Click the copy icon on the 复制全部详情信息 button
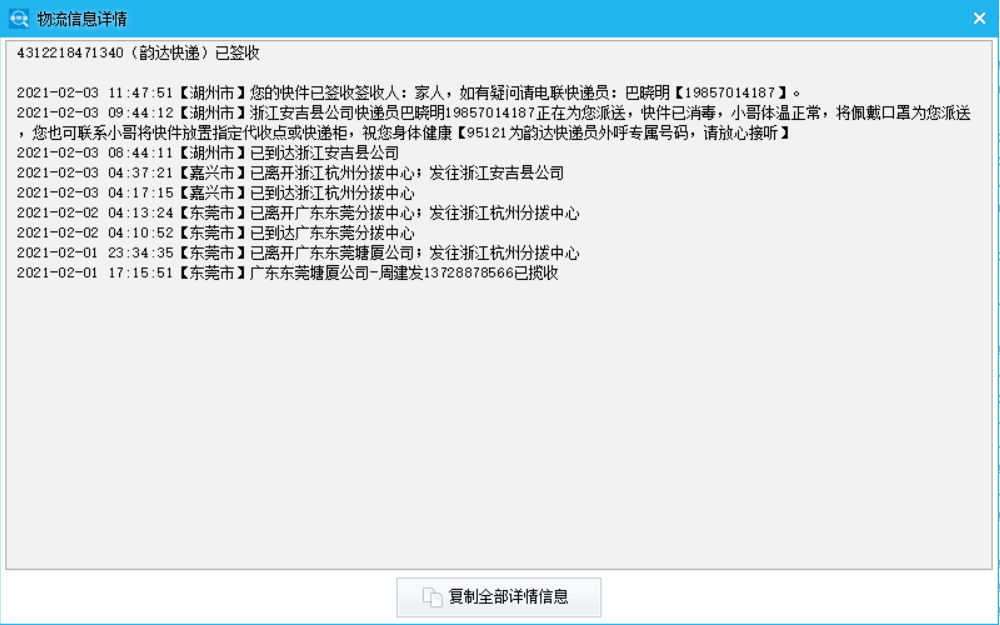The image size is (1000, 625). click(432, 597)
